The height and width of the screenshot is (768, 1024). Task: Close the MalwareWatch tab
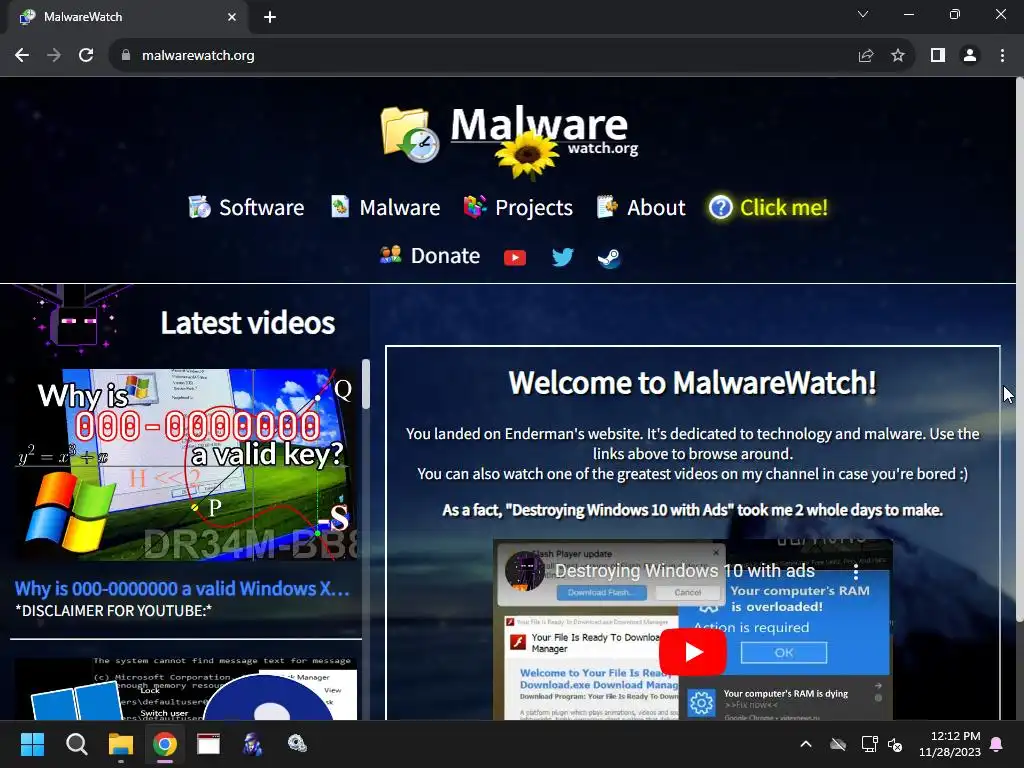(x=232, y=17)
